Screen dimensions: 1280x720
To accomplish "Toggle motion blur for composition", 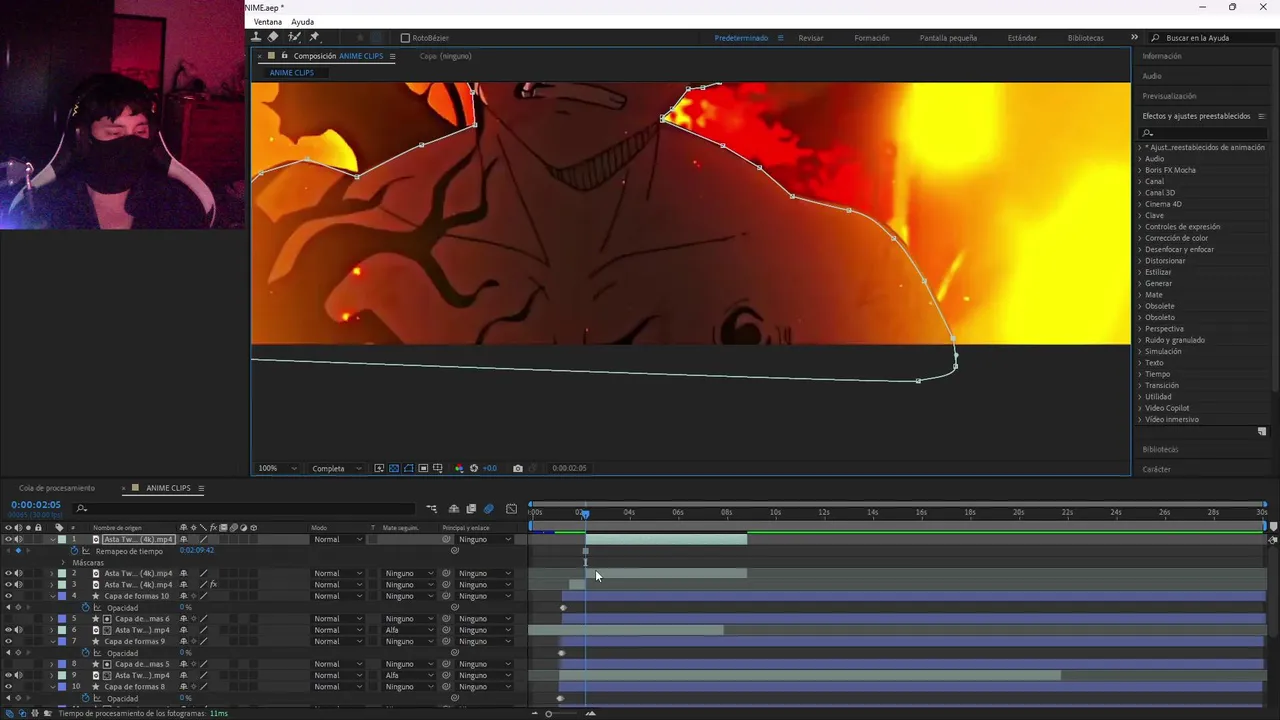I will click(x=488, y=509).
